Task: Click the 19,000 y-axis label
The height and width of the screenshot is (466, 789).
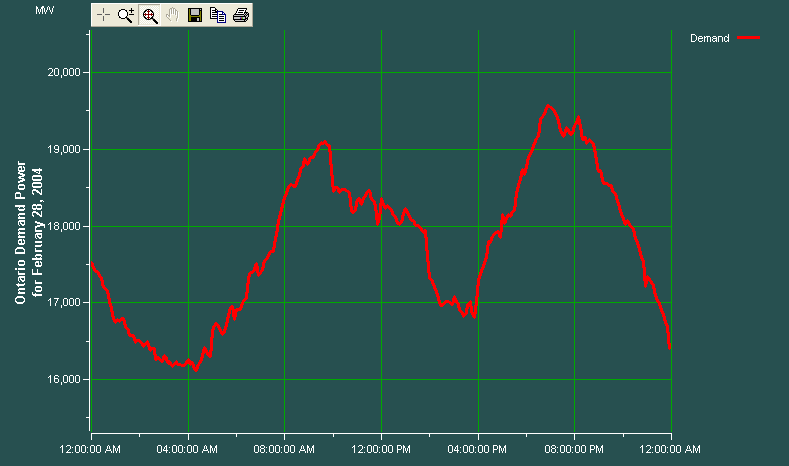Action: tap(67, 150)
